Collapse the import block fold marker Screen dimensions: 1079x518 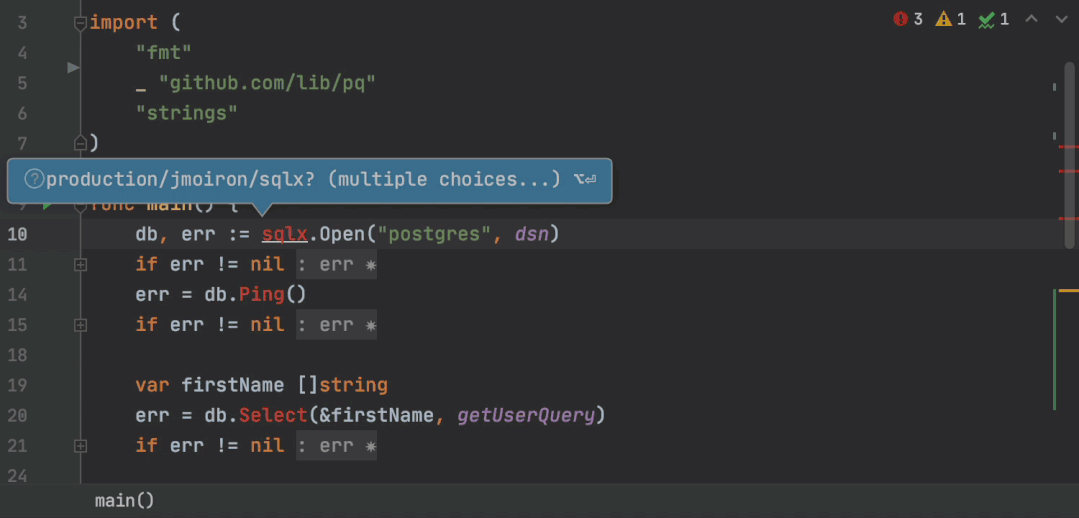(81, 23)
